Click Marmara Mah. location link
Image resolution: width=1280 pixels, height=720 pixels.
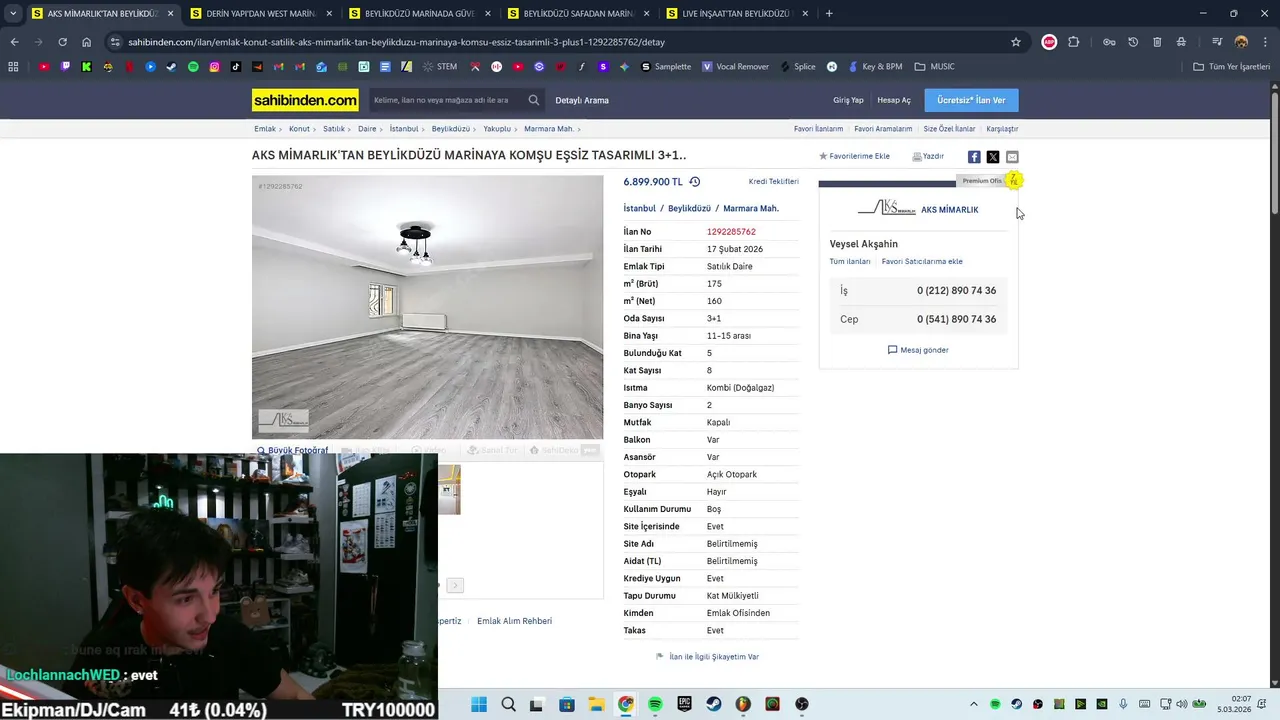[751, 208]
